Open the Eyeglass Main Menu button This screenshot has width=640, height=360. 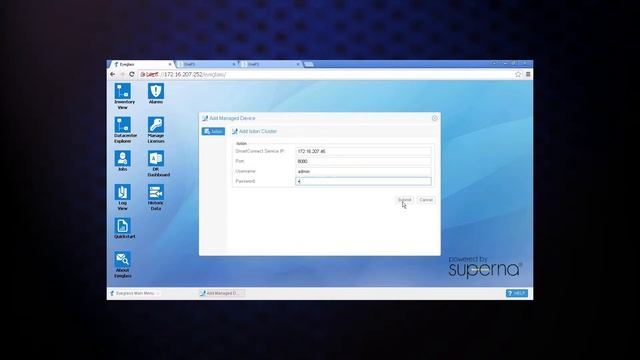coord(135,293)
